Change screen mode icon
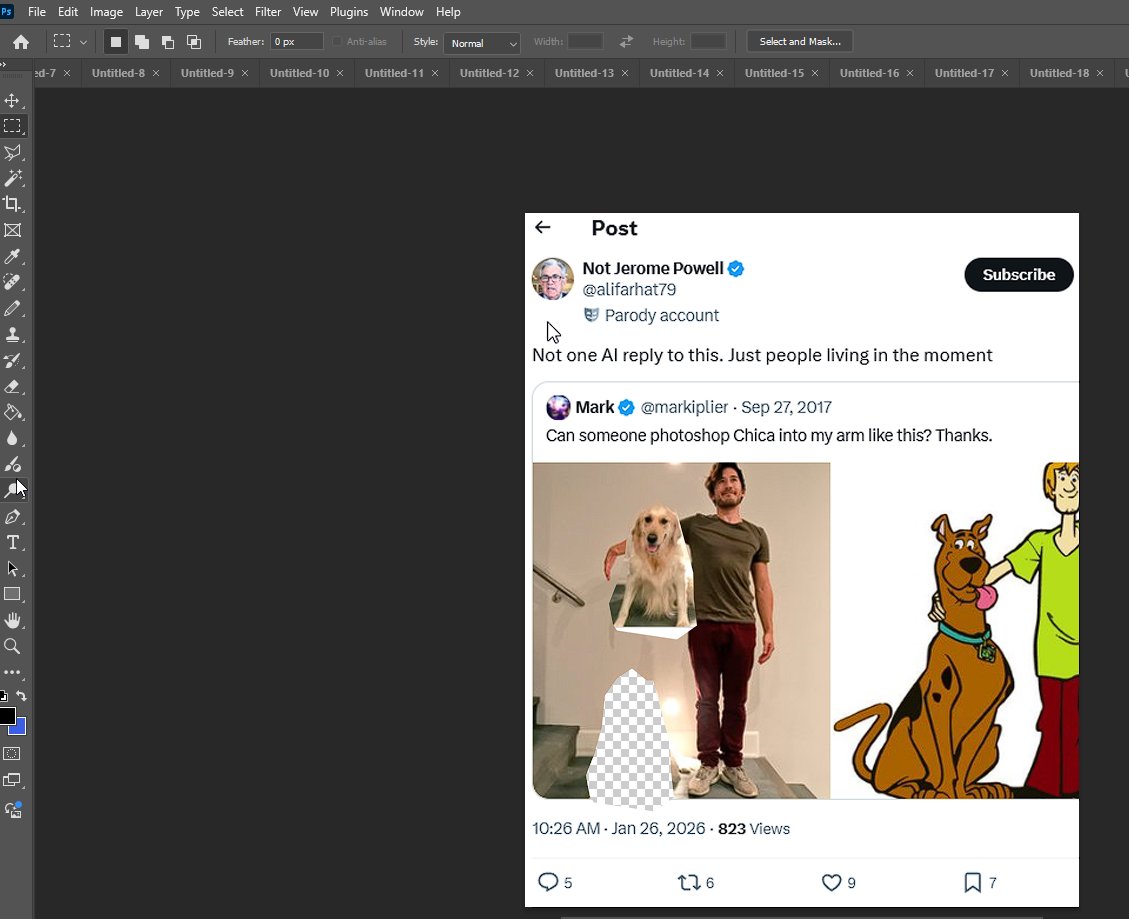The height and width of the screenshot is (919, 1129). tap(12, 781)
